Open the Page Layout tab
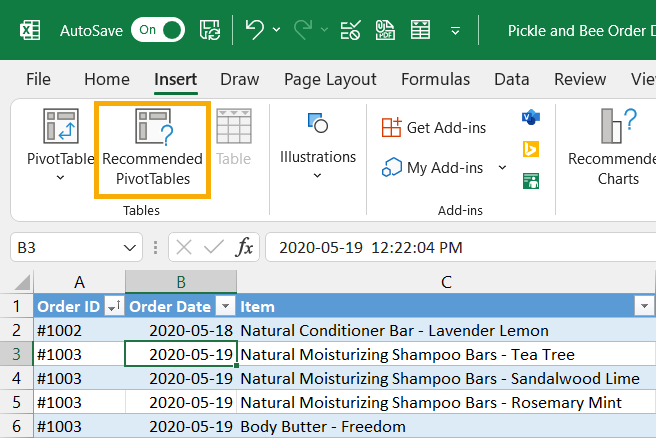This screenshot has width=656, height=438. [x=330, y=79]
